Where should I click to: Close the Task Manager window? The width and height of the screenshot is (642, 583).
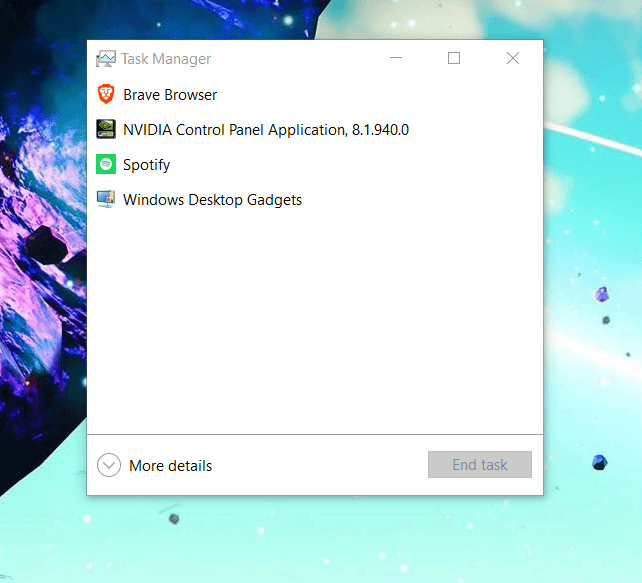point(513,58)
